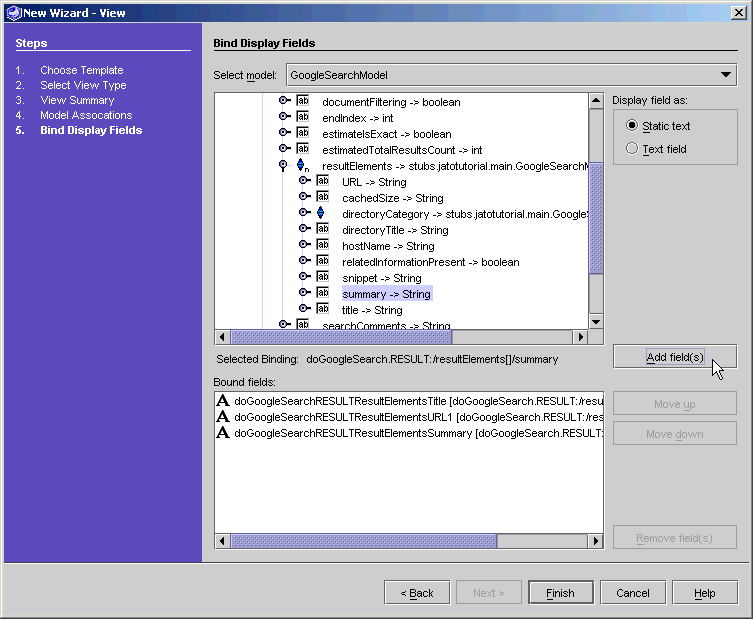Go to step View Summary

pos(77,100)
